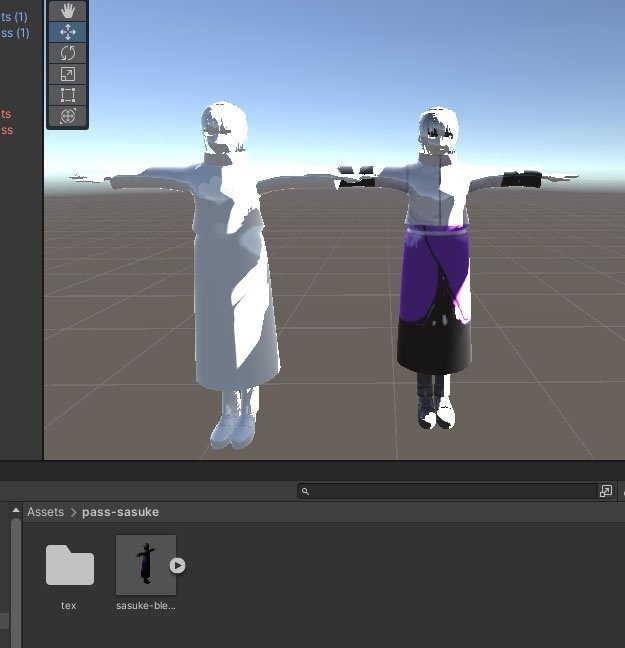Open the tex folder
Viewport: 625px width, 648px height.
coord(69,565)
